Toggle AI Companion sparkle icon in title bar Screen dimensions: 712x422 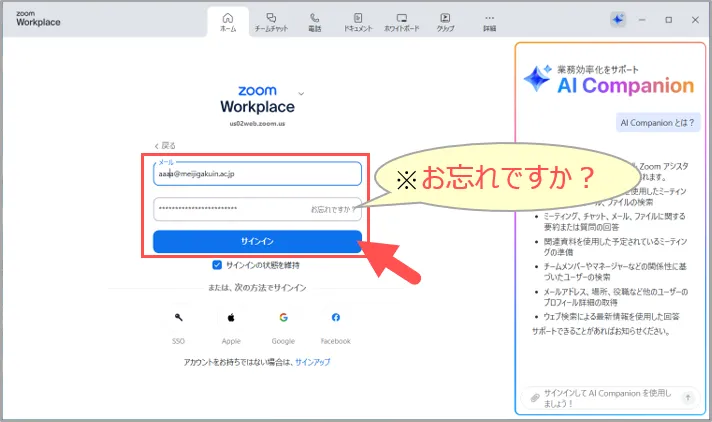click(x=618, y=20)
